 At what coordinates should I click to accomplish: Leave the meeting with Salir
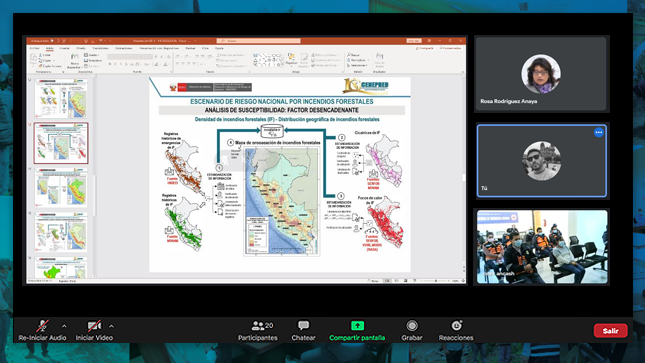[x=610, y=330]
